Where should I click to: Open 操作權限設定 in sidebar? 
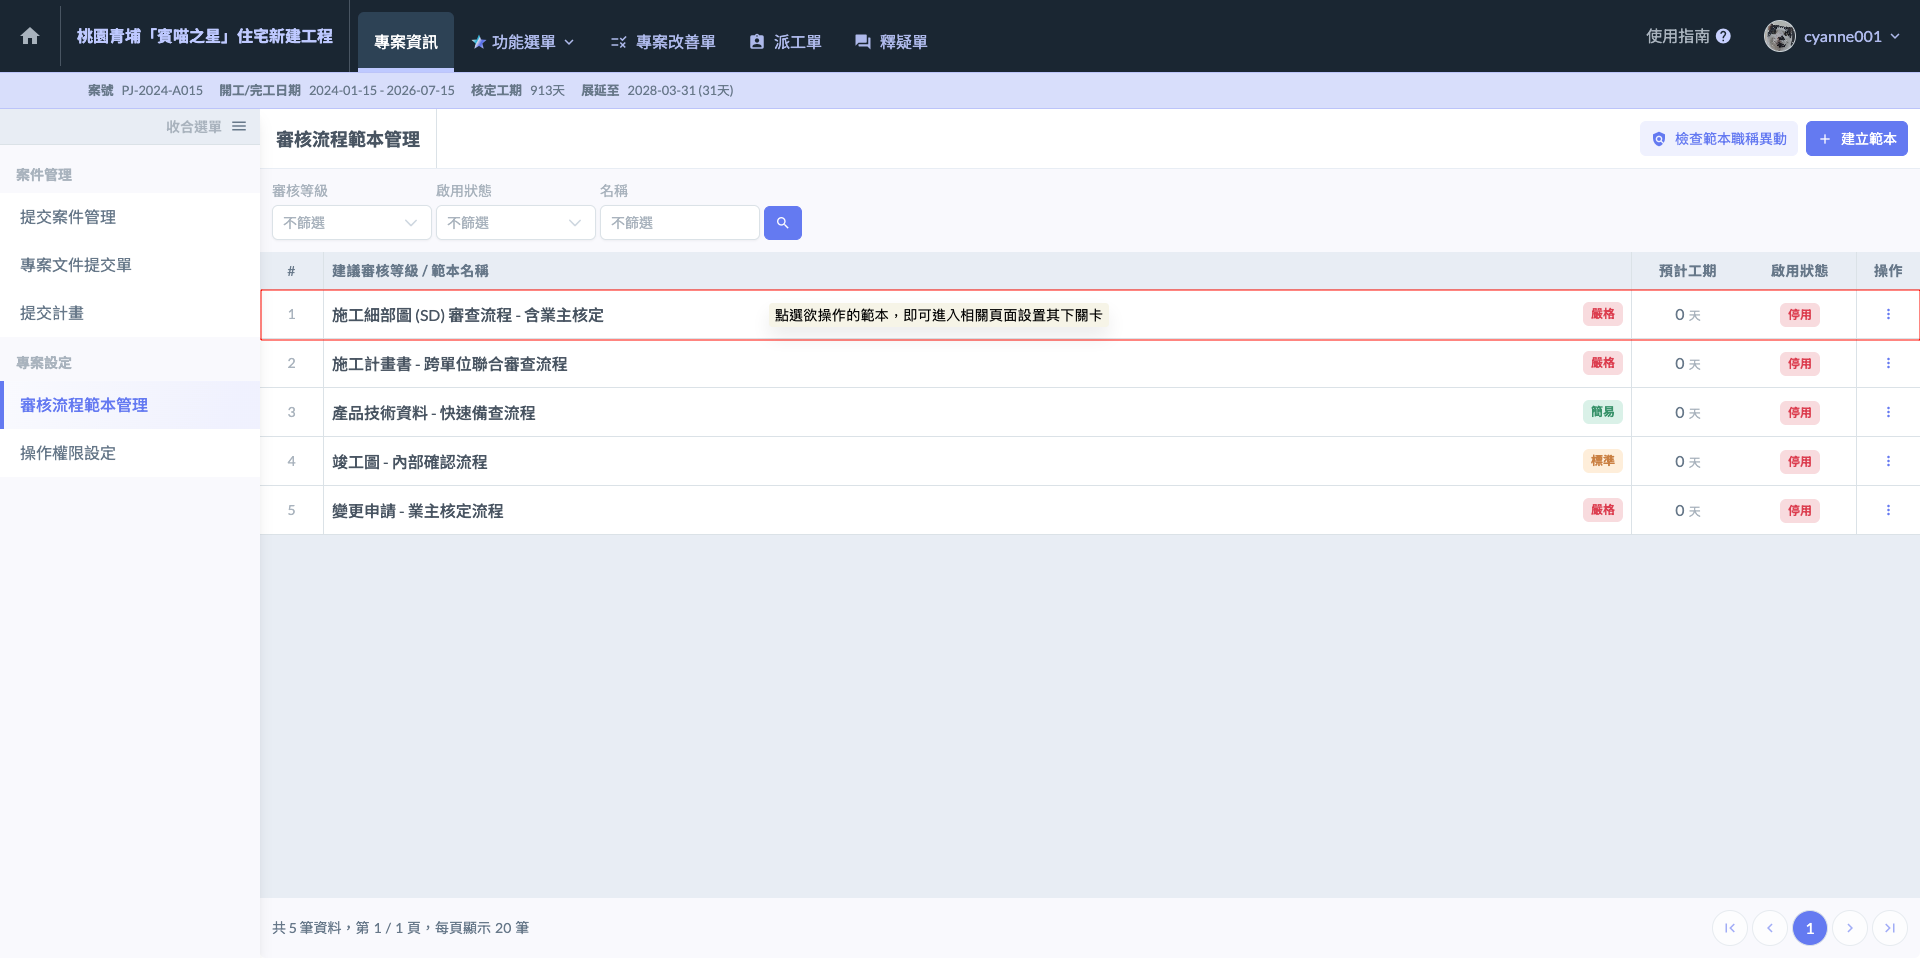click(x=130, y=453)
